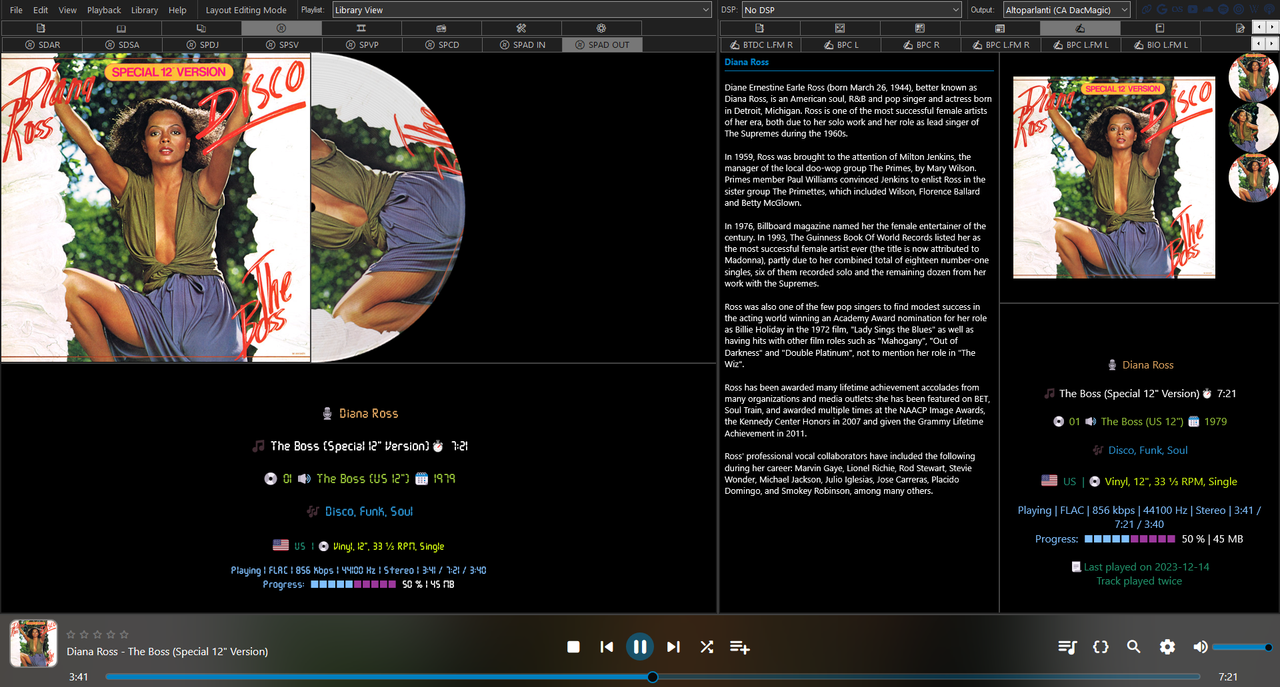Stop playback with the stop button
This screenshot has height=687, width=1280.
click(x=573, y=647)
